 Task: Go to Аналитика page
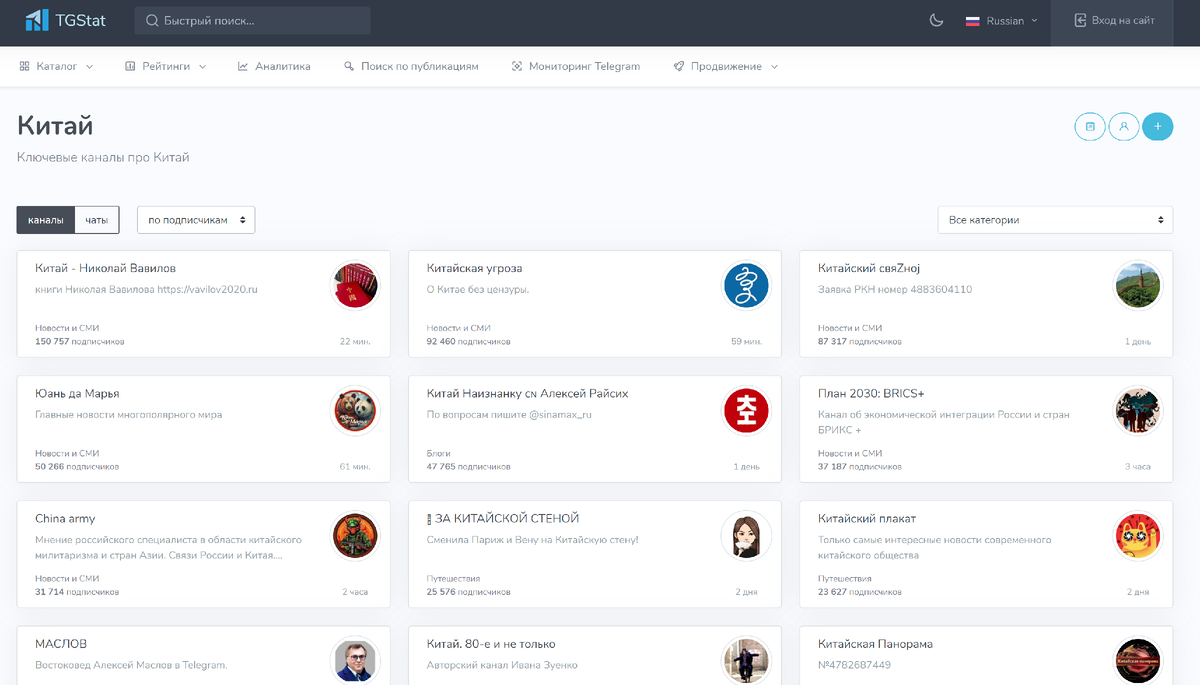click(274, 66)
